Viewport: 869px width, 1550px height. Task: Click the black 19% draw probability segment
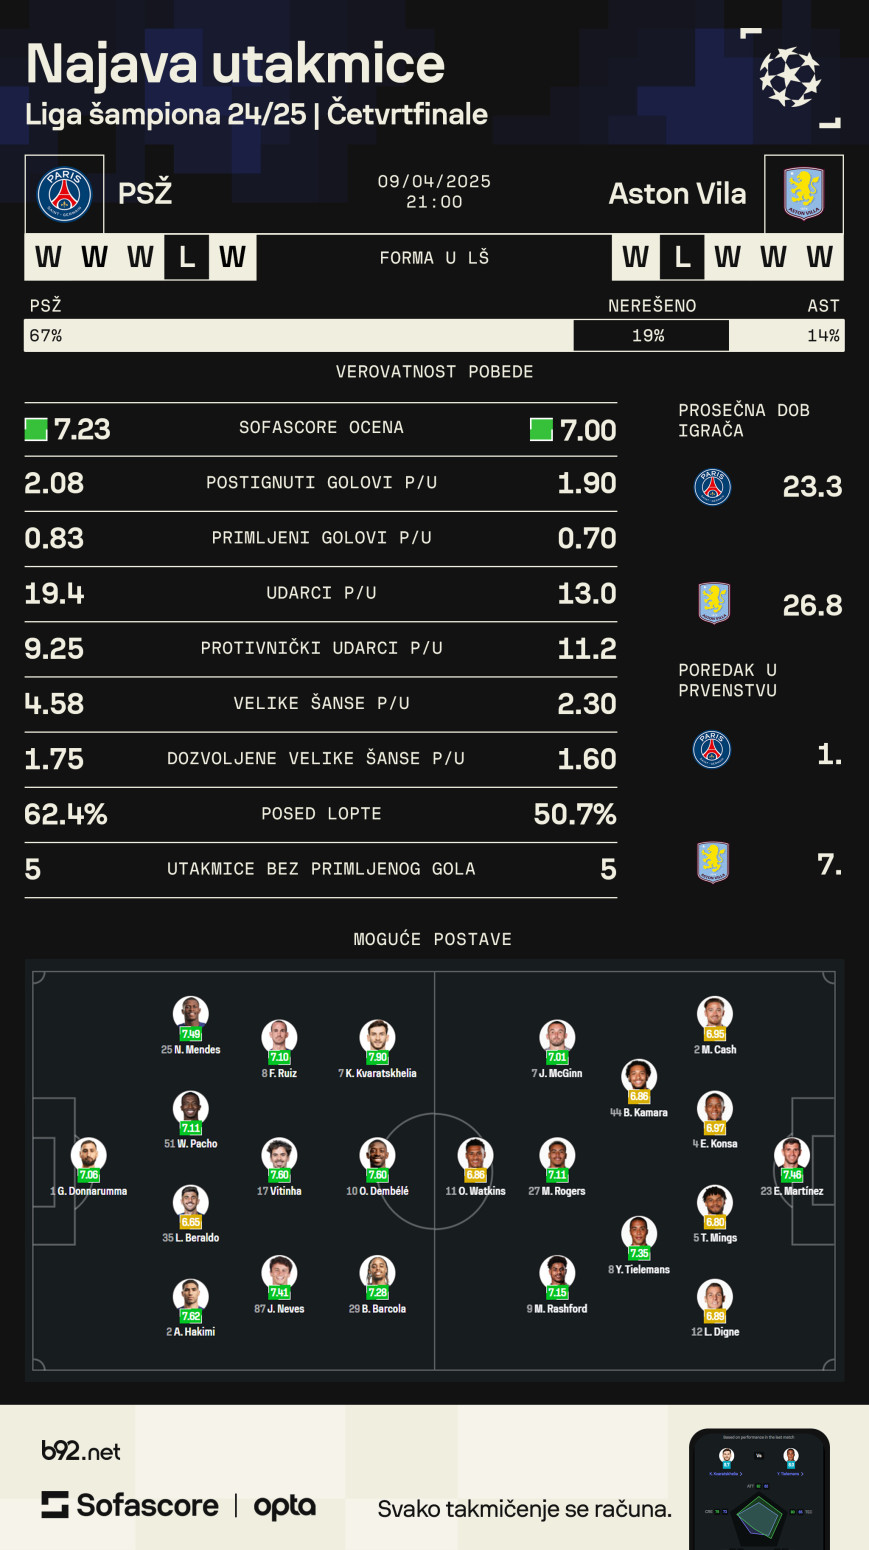pyautogui.click(x=650, y=336)
